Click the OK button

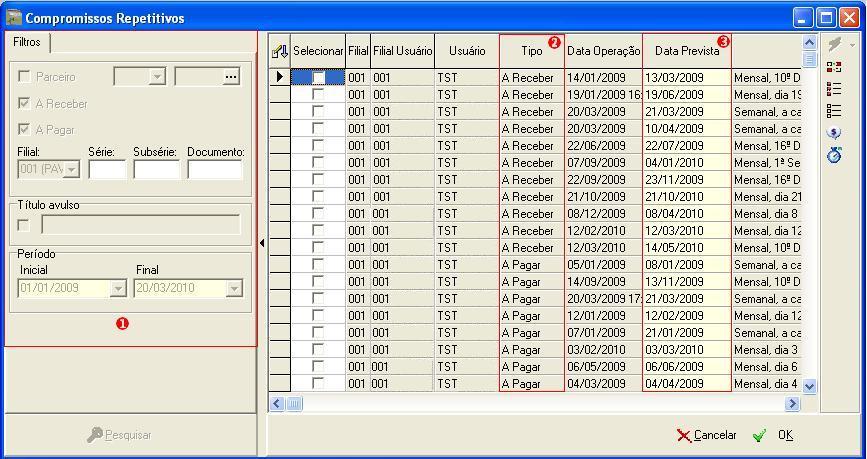(774, 436)
